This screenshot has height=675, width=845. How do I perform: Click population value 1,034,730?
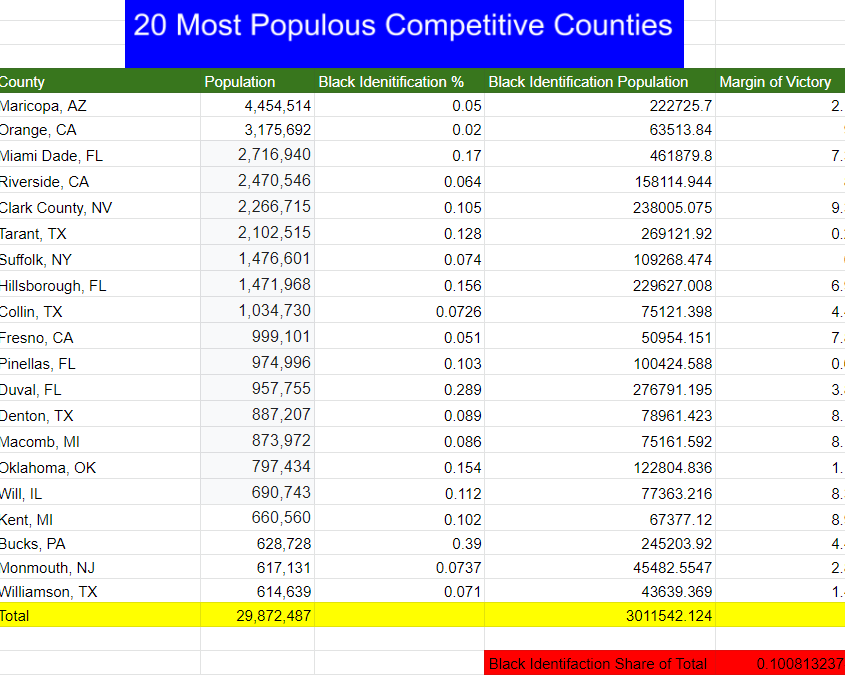[x=258, y=310]
